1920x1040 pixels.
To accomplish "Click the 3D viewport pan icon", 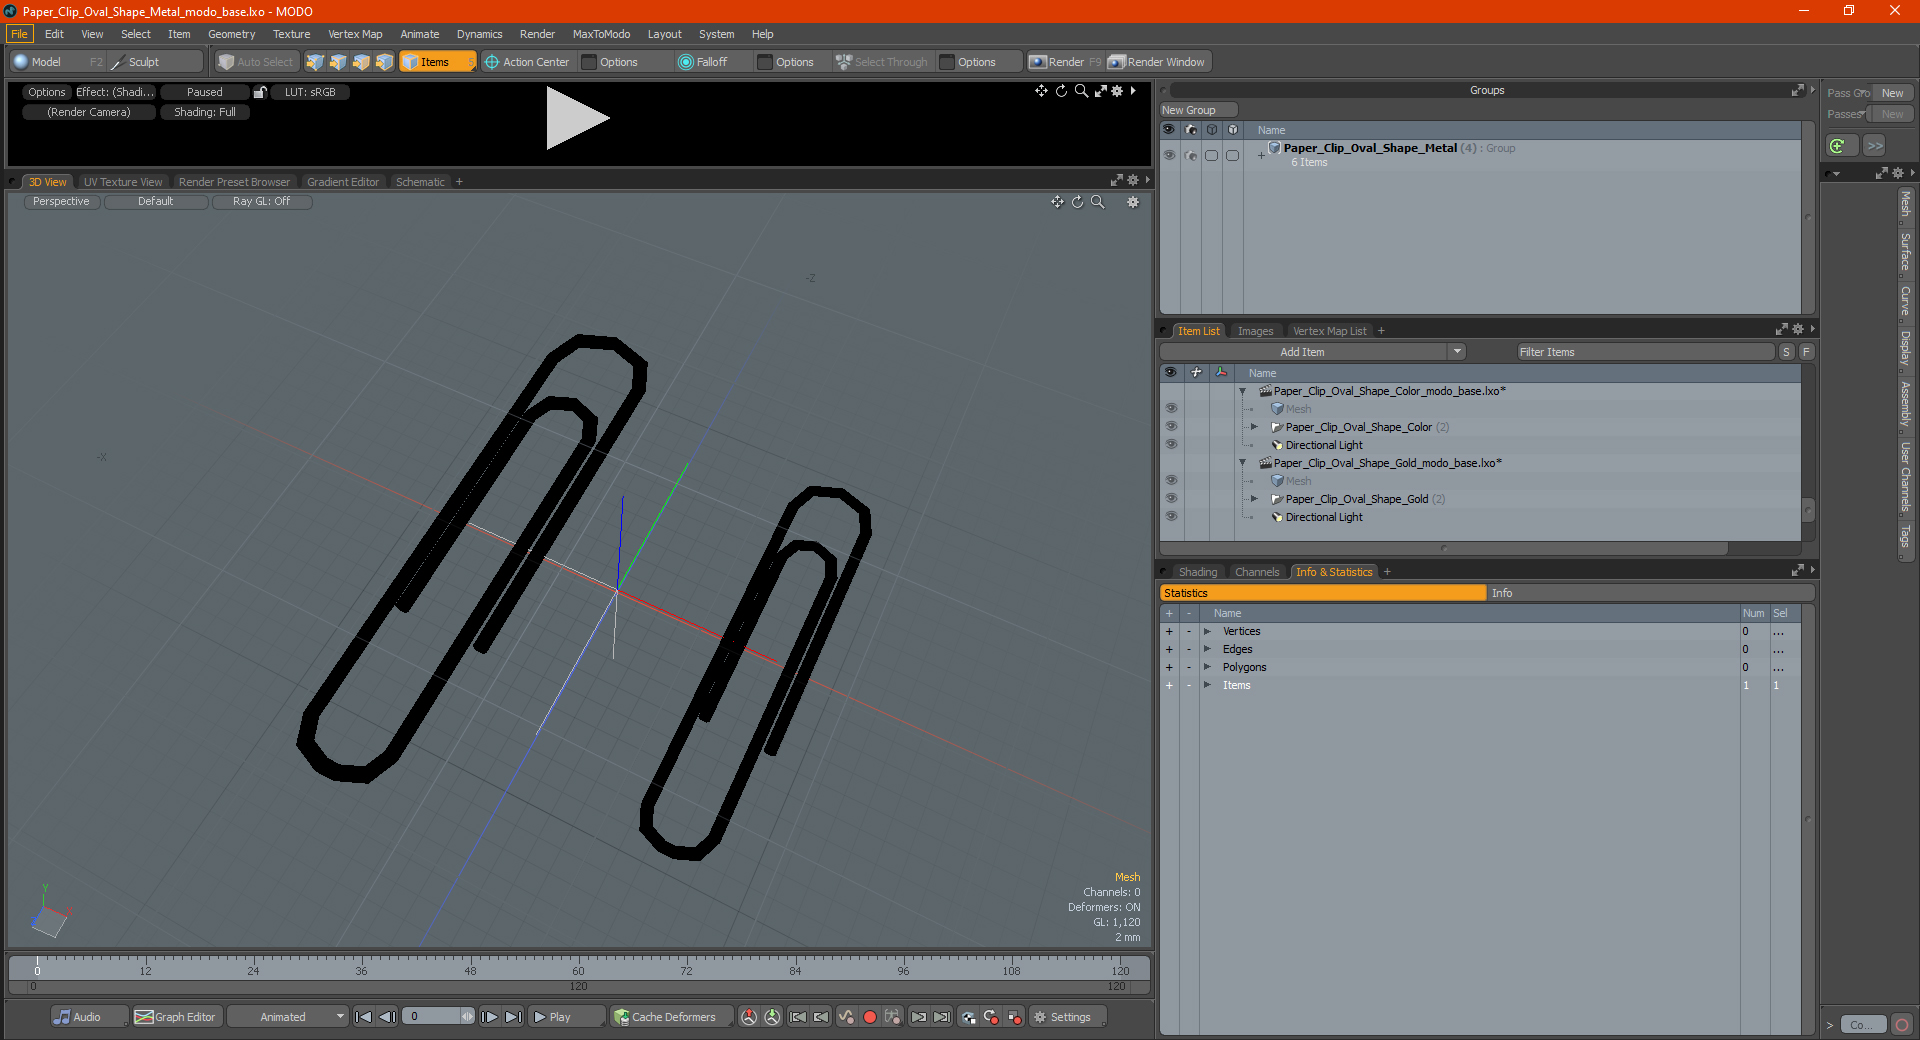I will point(1057,202).
